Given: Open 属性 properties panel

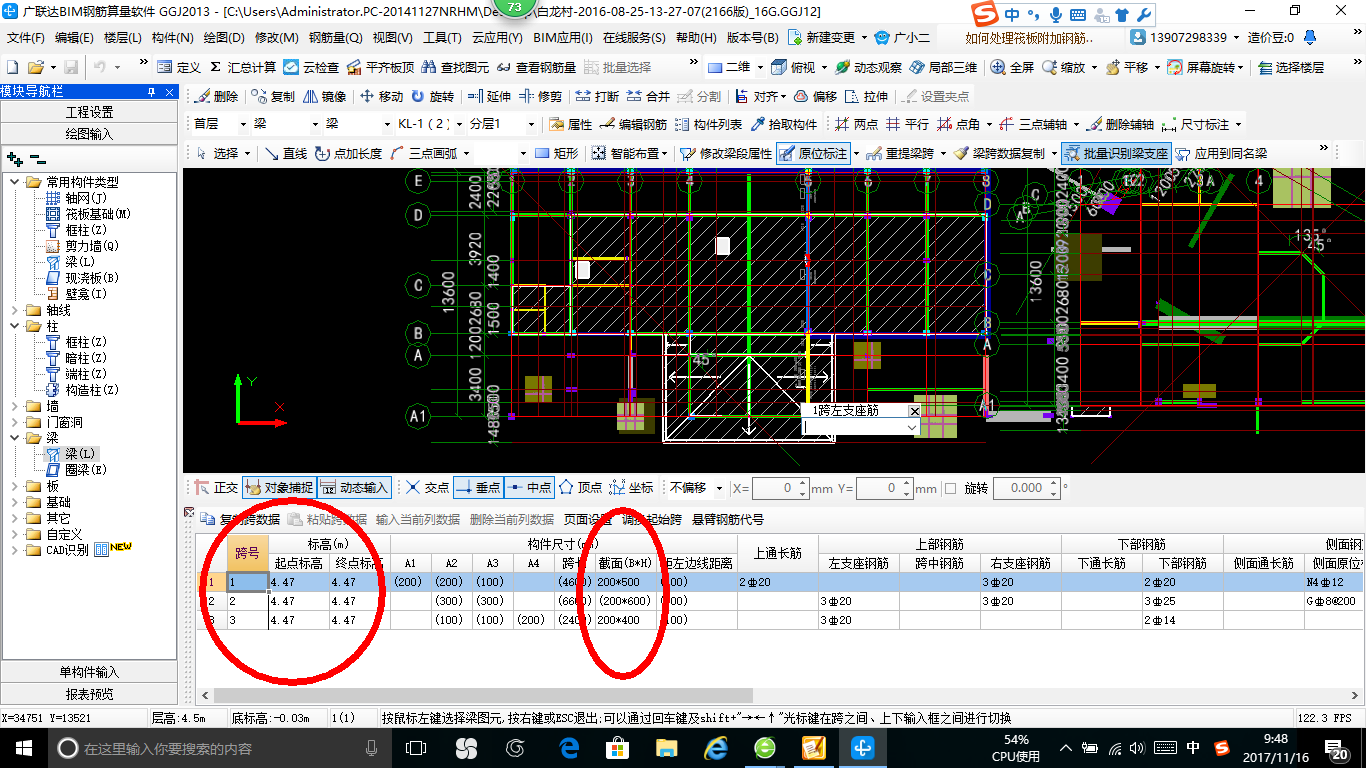Looking at the screenshot, I should point(571,125).
